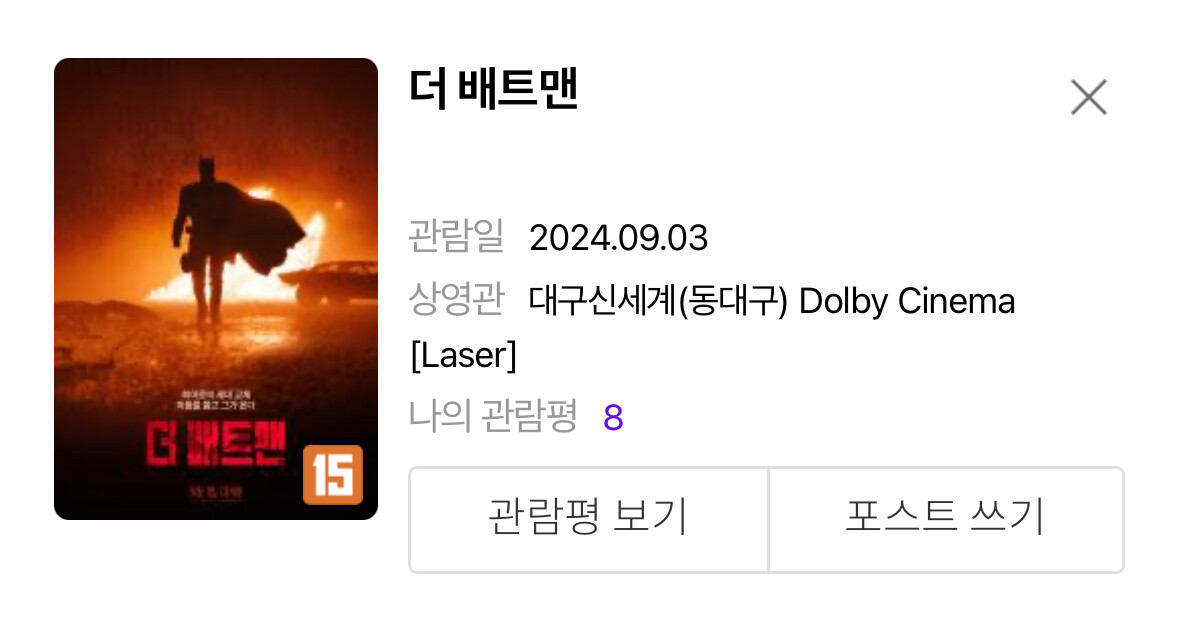Click the 상영관 label
This screenshot has height=627, width=1179.
click(x=456, y=299)
